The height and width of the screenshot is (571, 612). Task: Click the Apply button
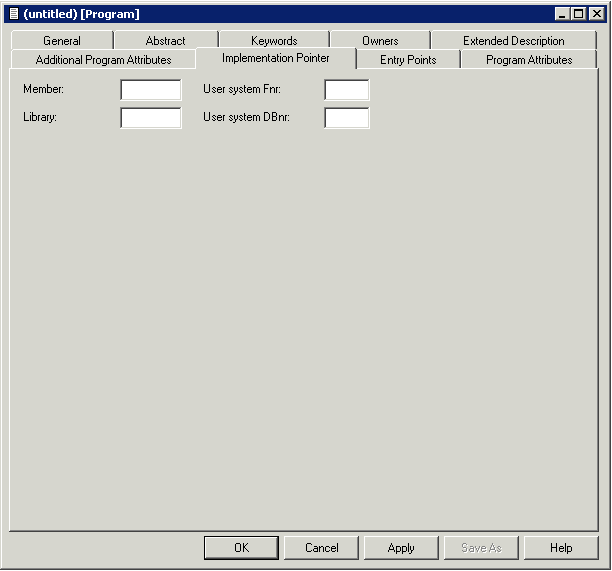tap(401, 548)
